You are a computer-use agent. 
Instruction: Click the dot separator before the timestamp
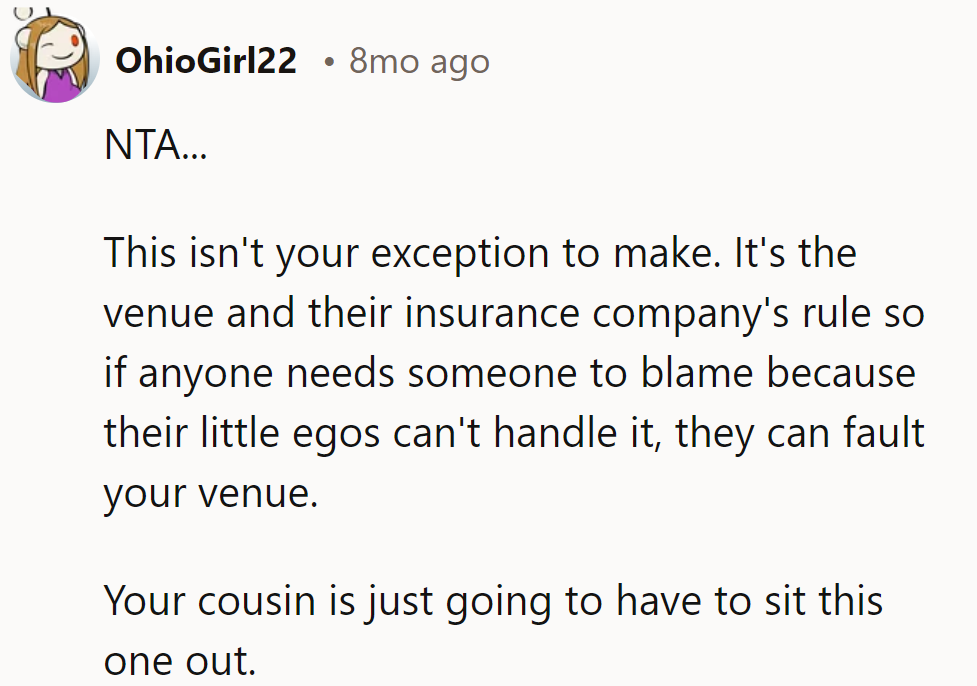(329, 62)
